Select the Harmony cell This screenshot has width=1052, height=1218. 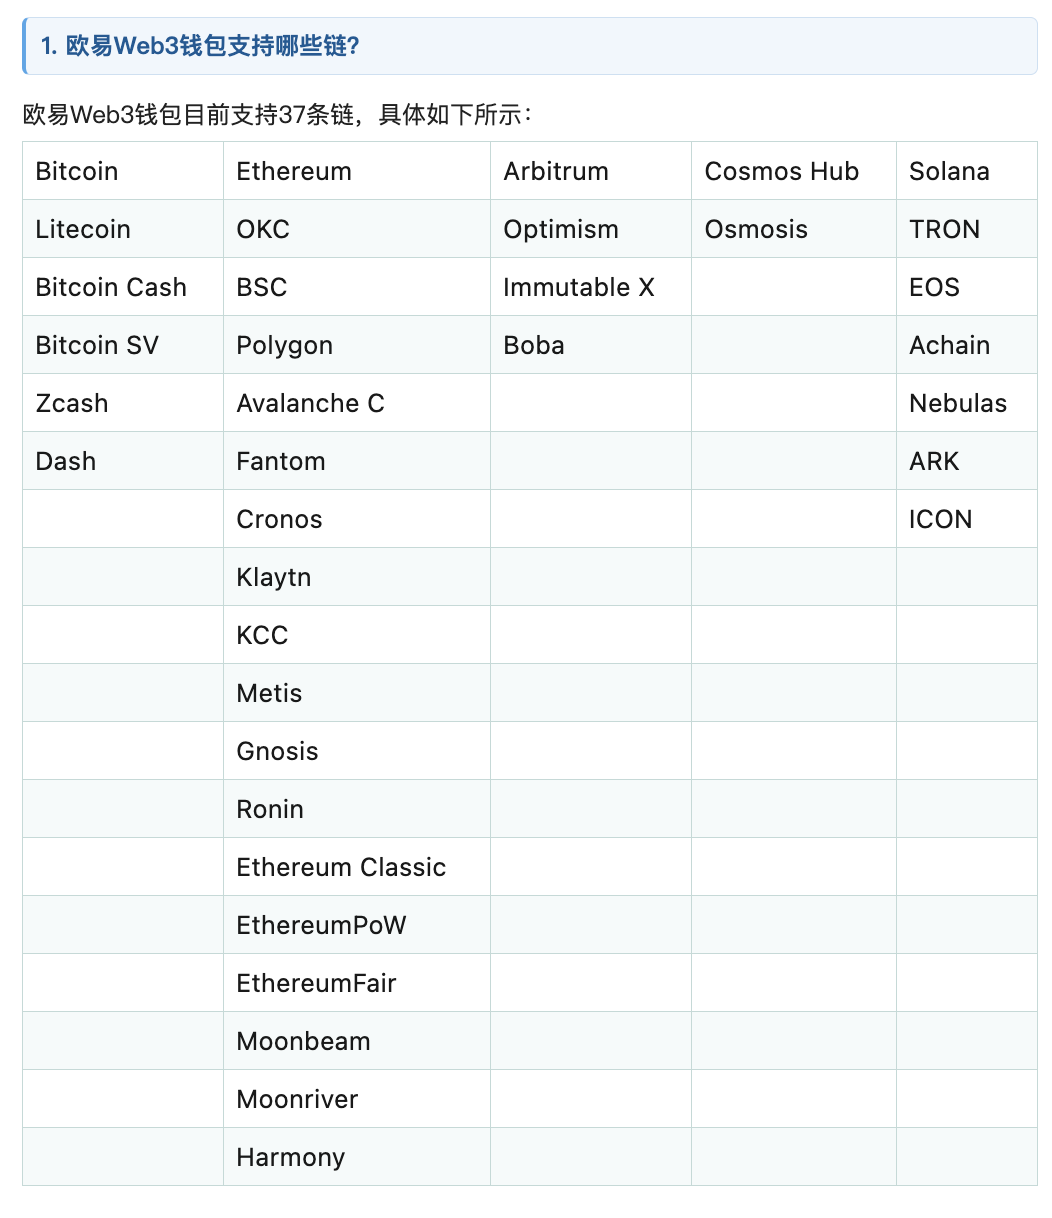(x=291, y=1157)
